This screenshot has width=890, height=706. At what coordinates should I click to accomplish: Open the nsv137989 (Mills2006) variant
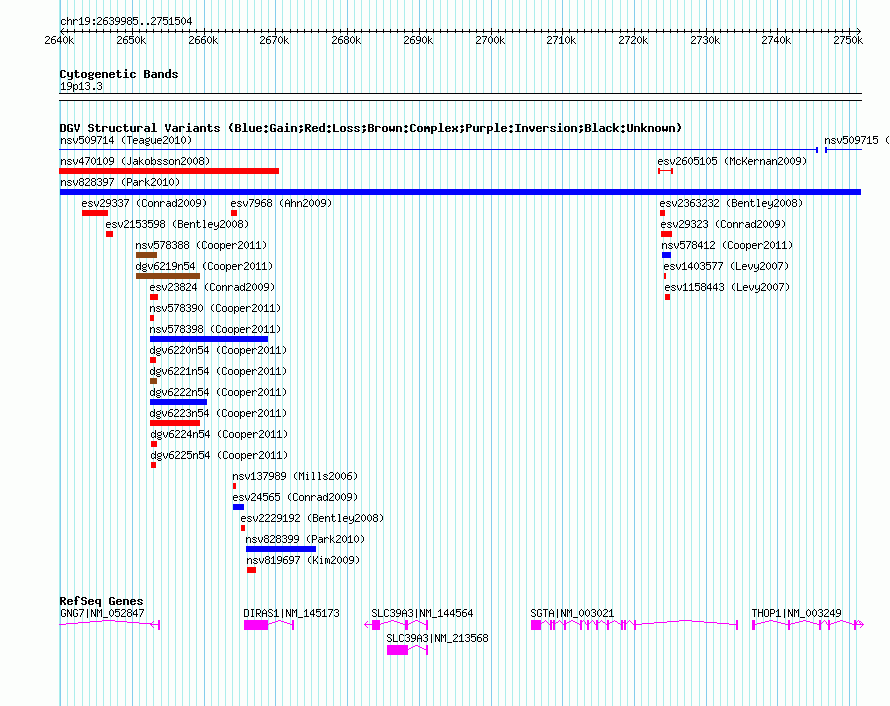[x=295, y=476]
